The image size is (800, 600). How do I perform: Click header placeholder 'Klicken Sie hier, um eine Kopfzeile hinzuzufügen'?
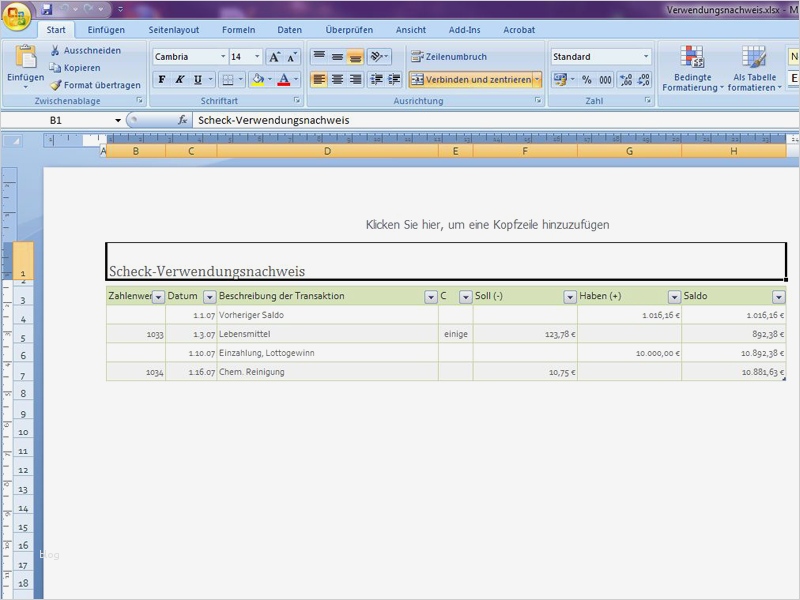487,224
